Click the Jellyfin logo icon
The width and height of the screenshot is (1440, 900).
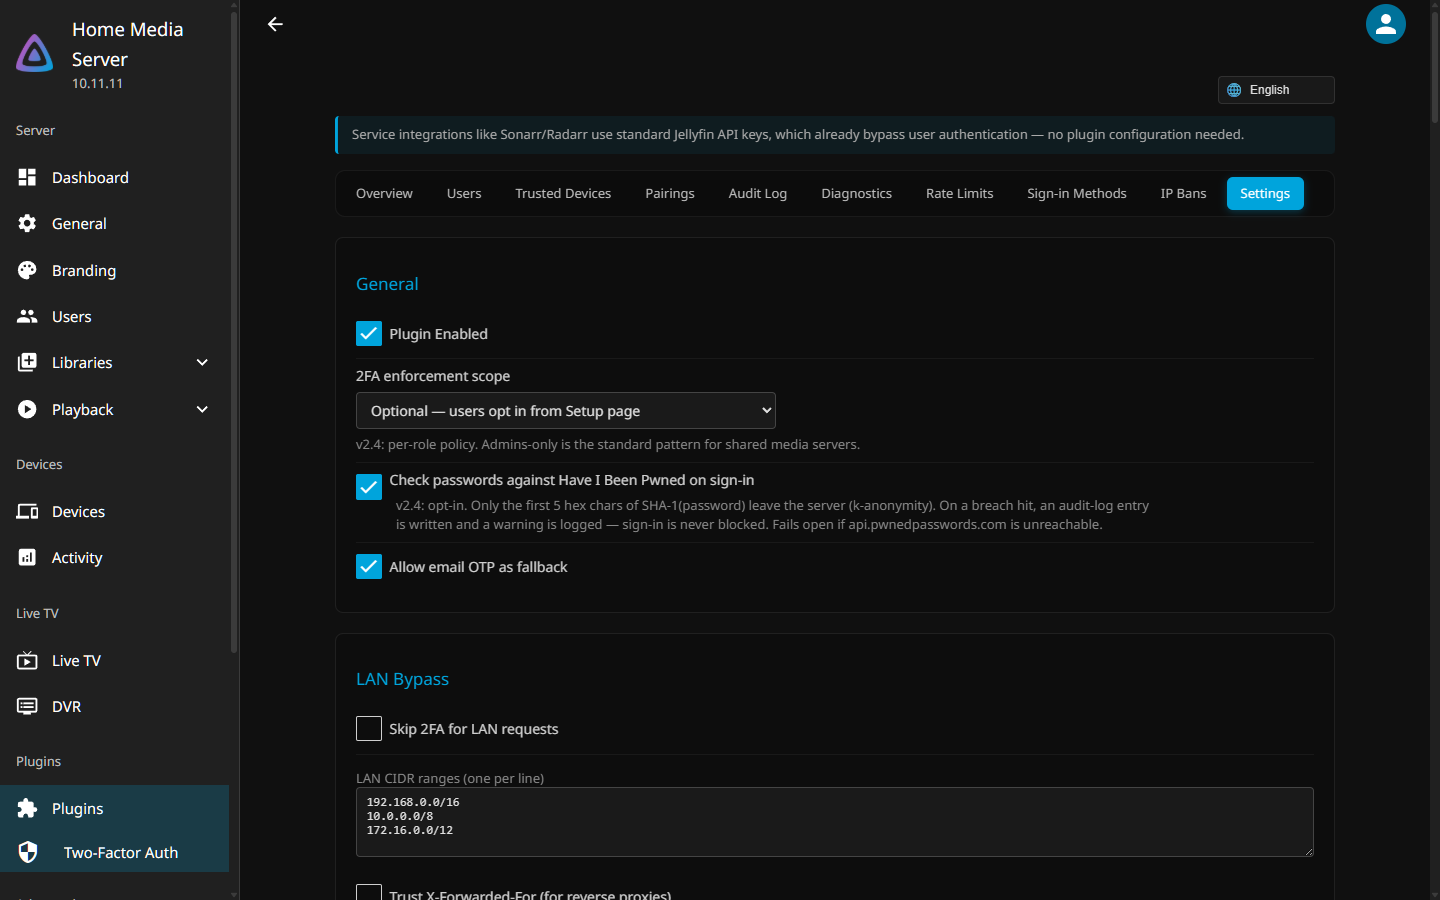point(35,54)
